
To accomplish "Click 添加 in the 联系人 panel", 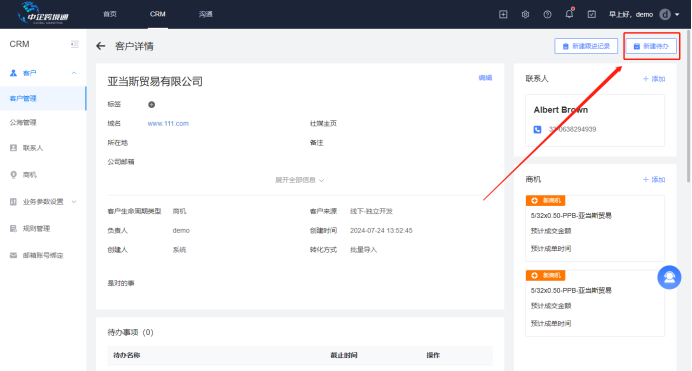I will tap(654, 79).
